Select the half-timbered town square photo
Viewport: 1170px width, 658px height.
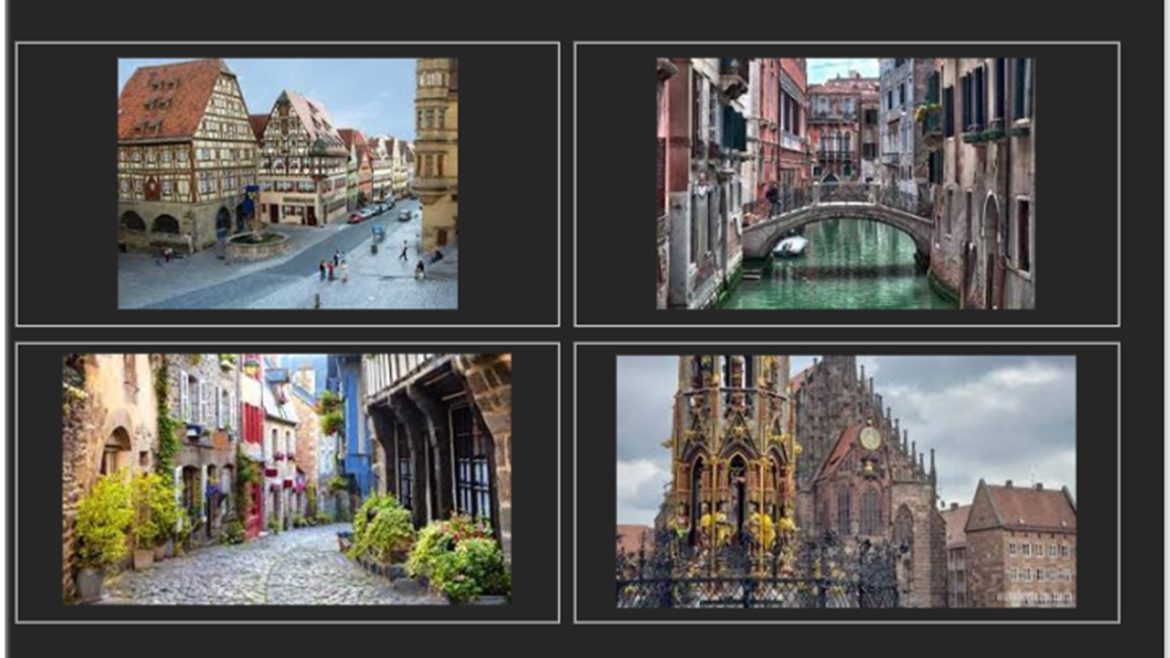click(x=287, y=183)
